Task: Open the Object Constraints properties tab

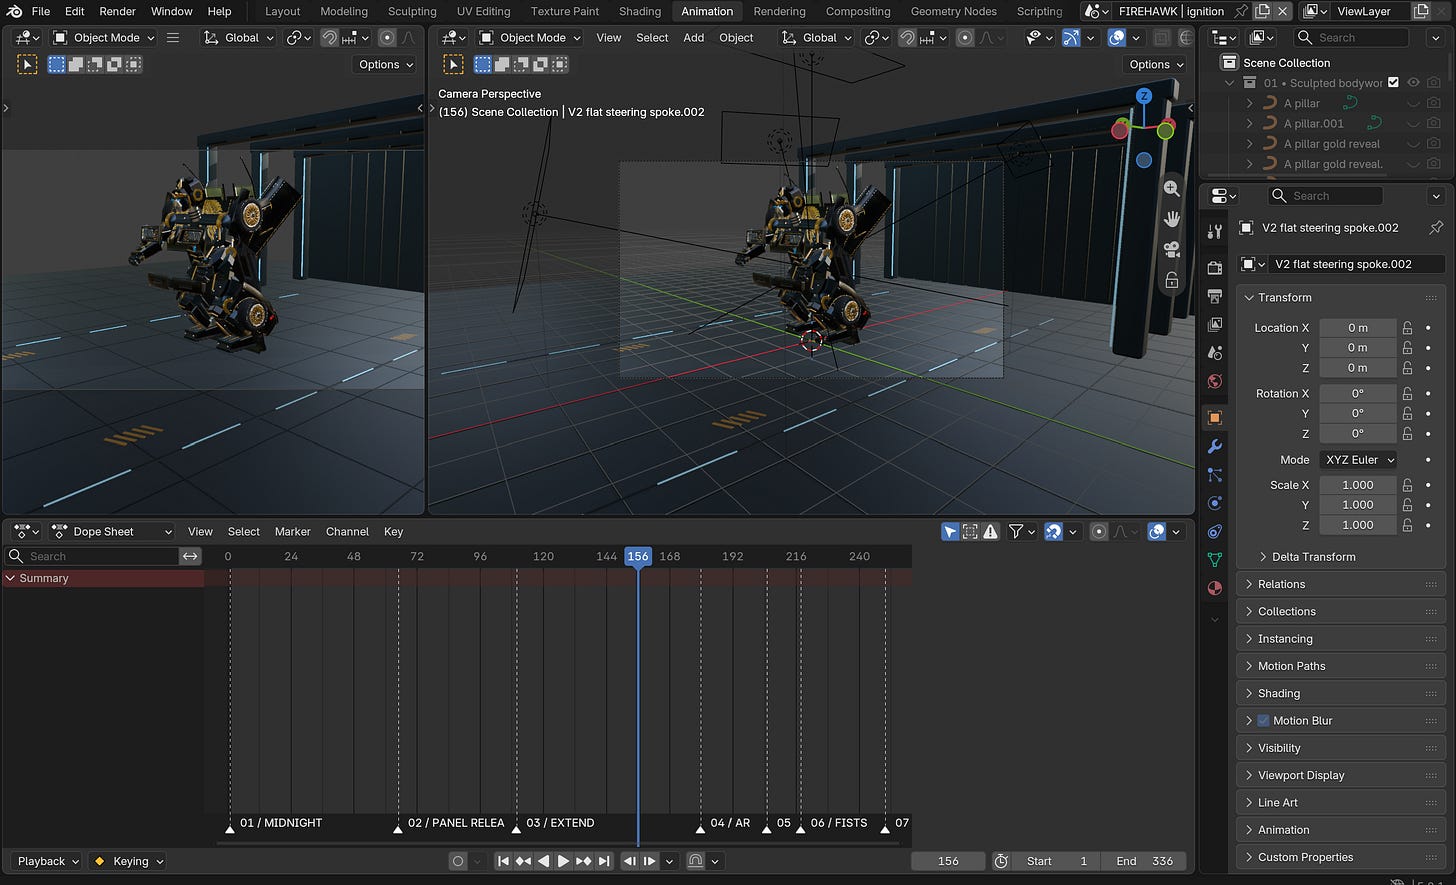Action: (x=1215, y=531)
